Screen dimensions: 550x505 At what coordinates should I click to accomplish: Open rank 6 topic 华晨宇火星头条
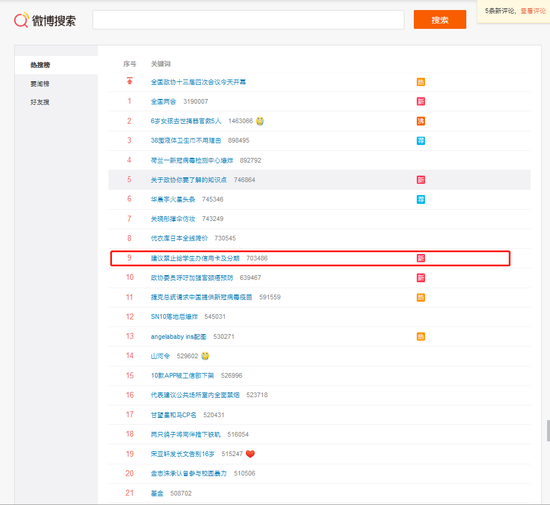[173, 200]
